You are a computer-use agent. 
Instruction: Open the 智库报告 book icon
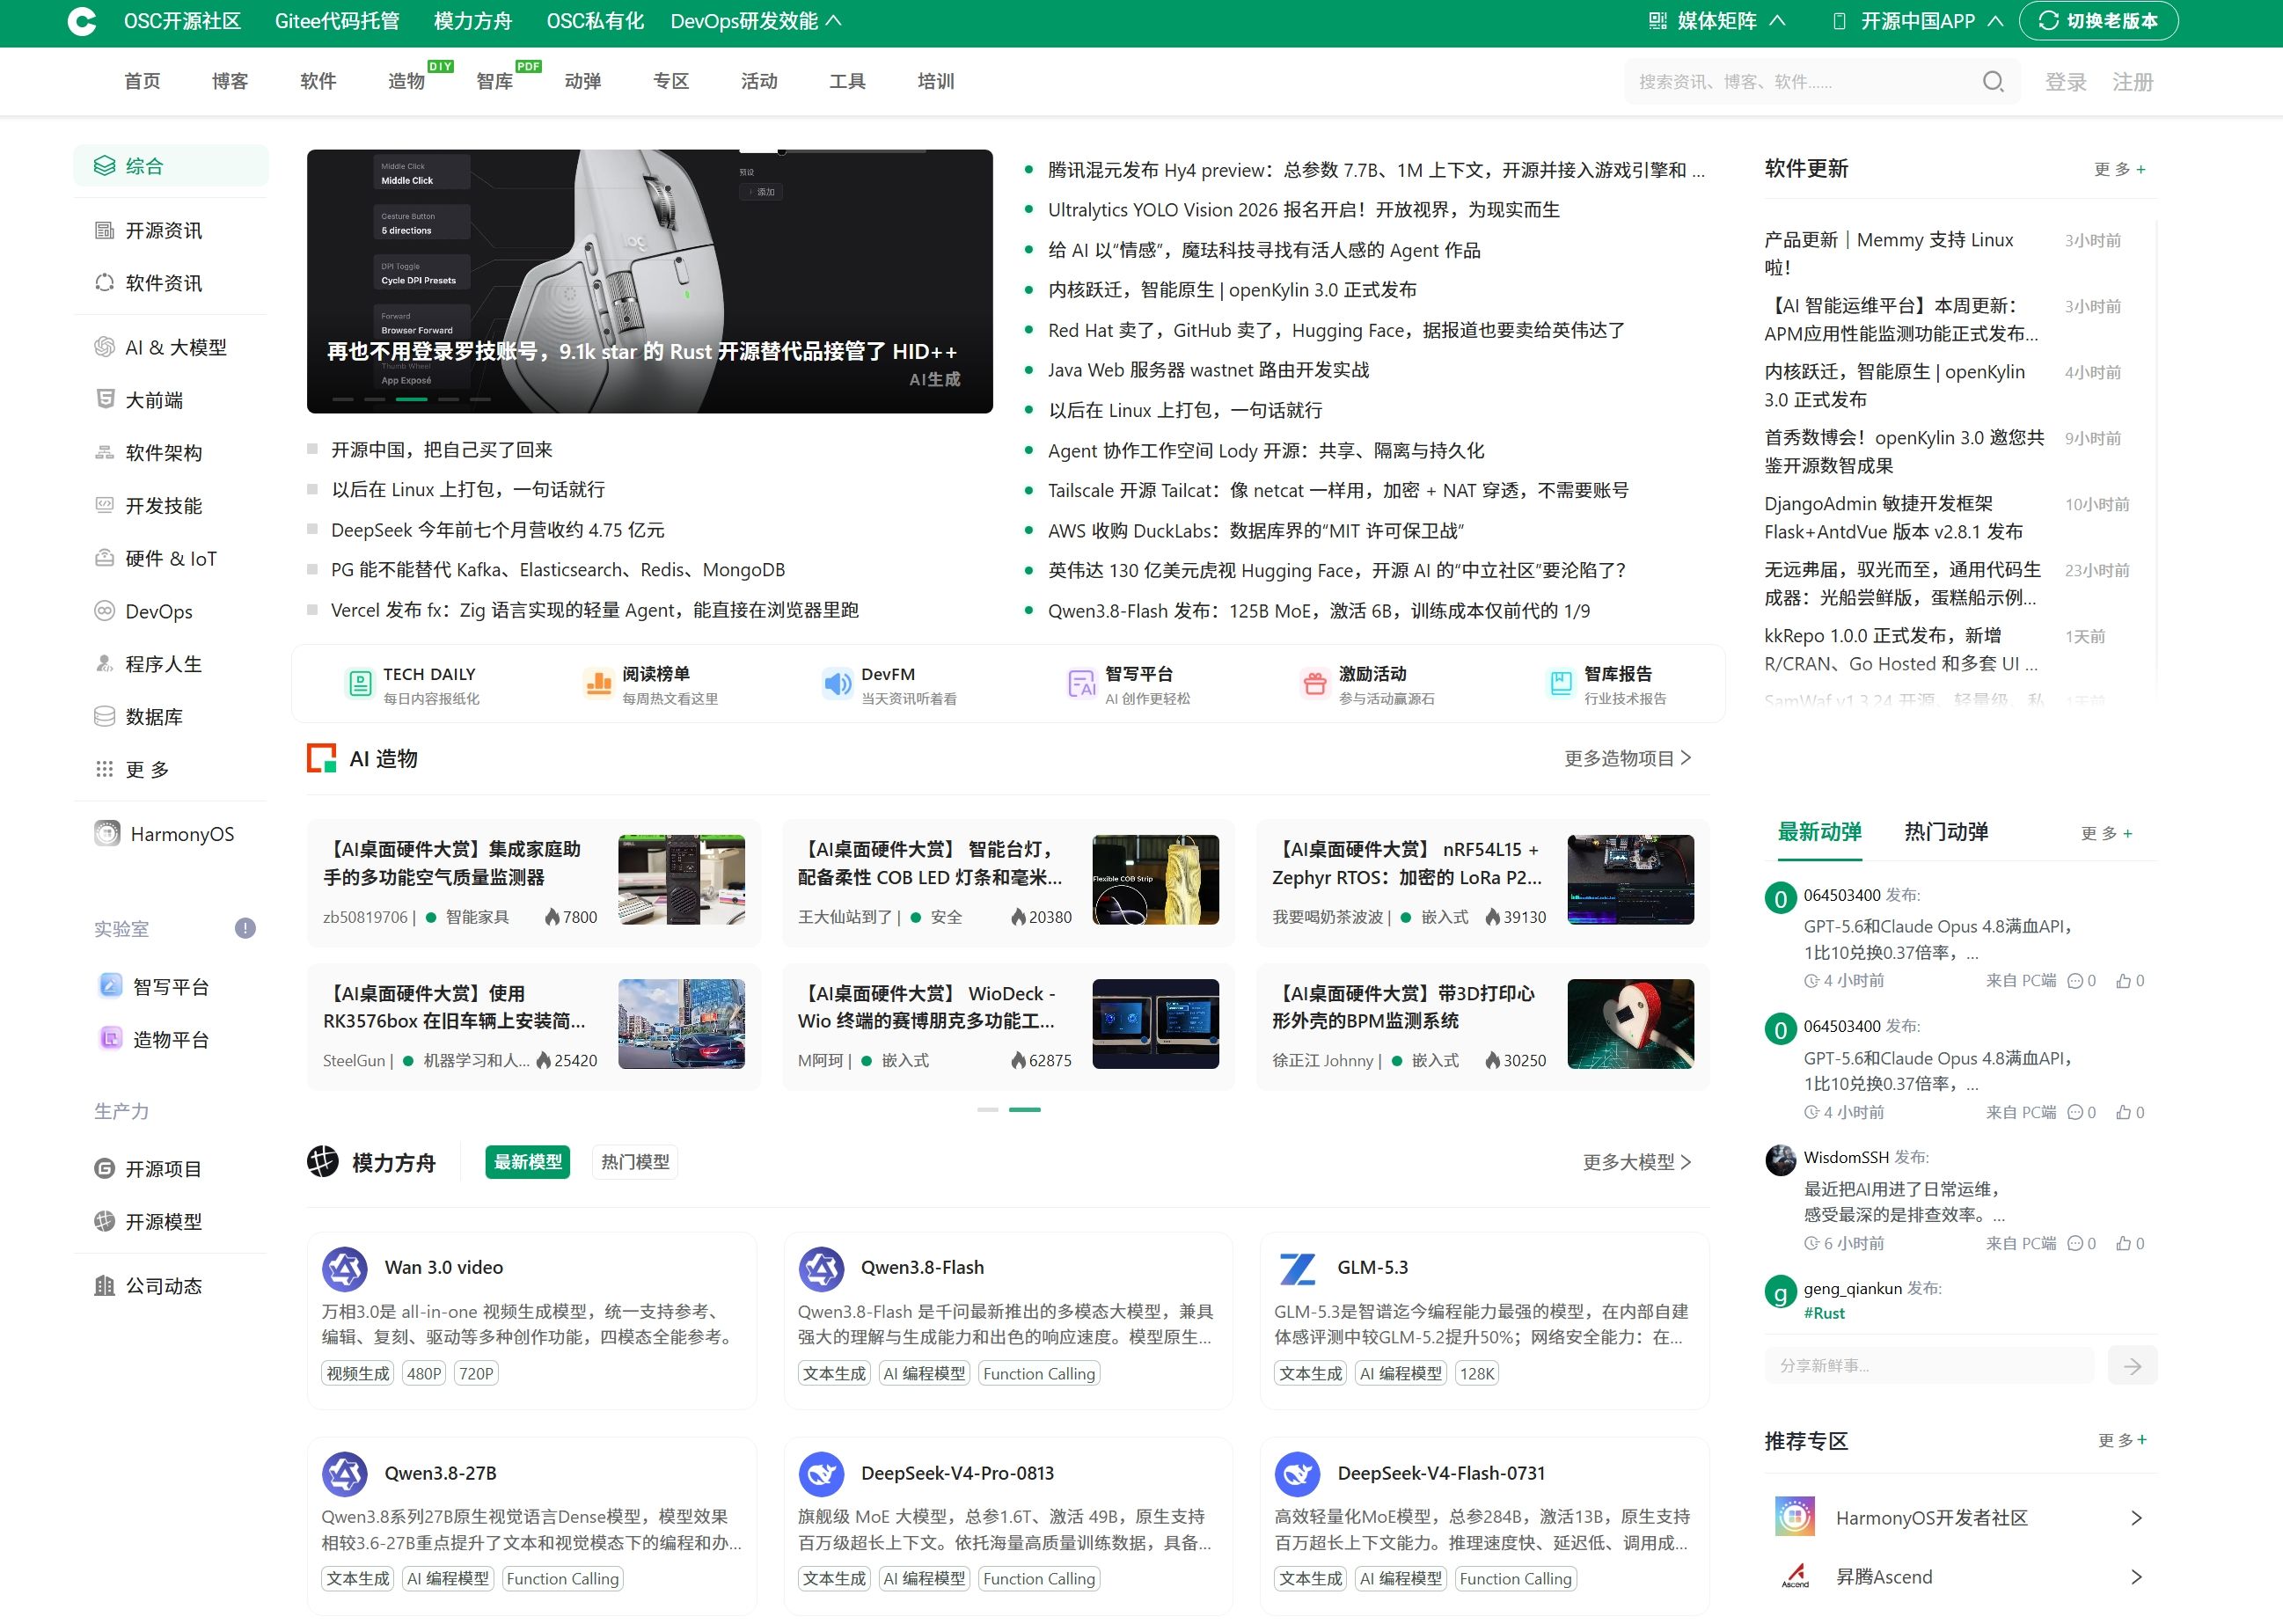(x=1560, y=684)
